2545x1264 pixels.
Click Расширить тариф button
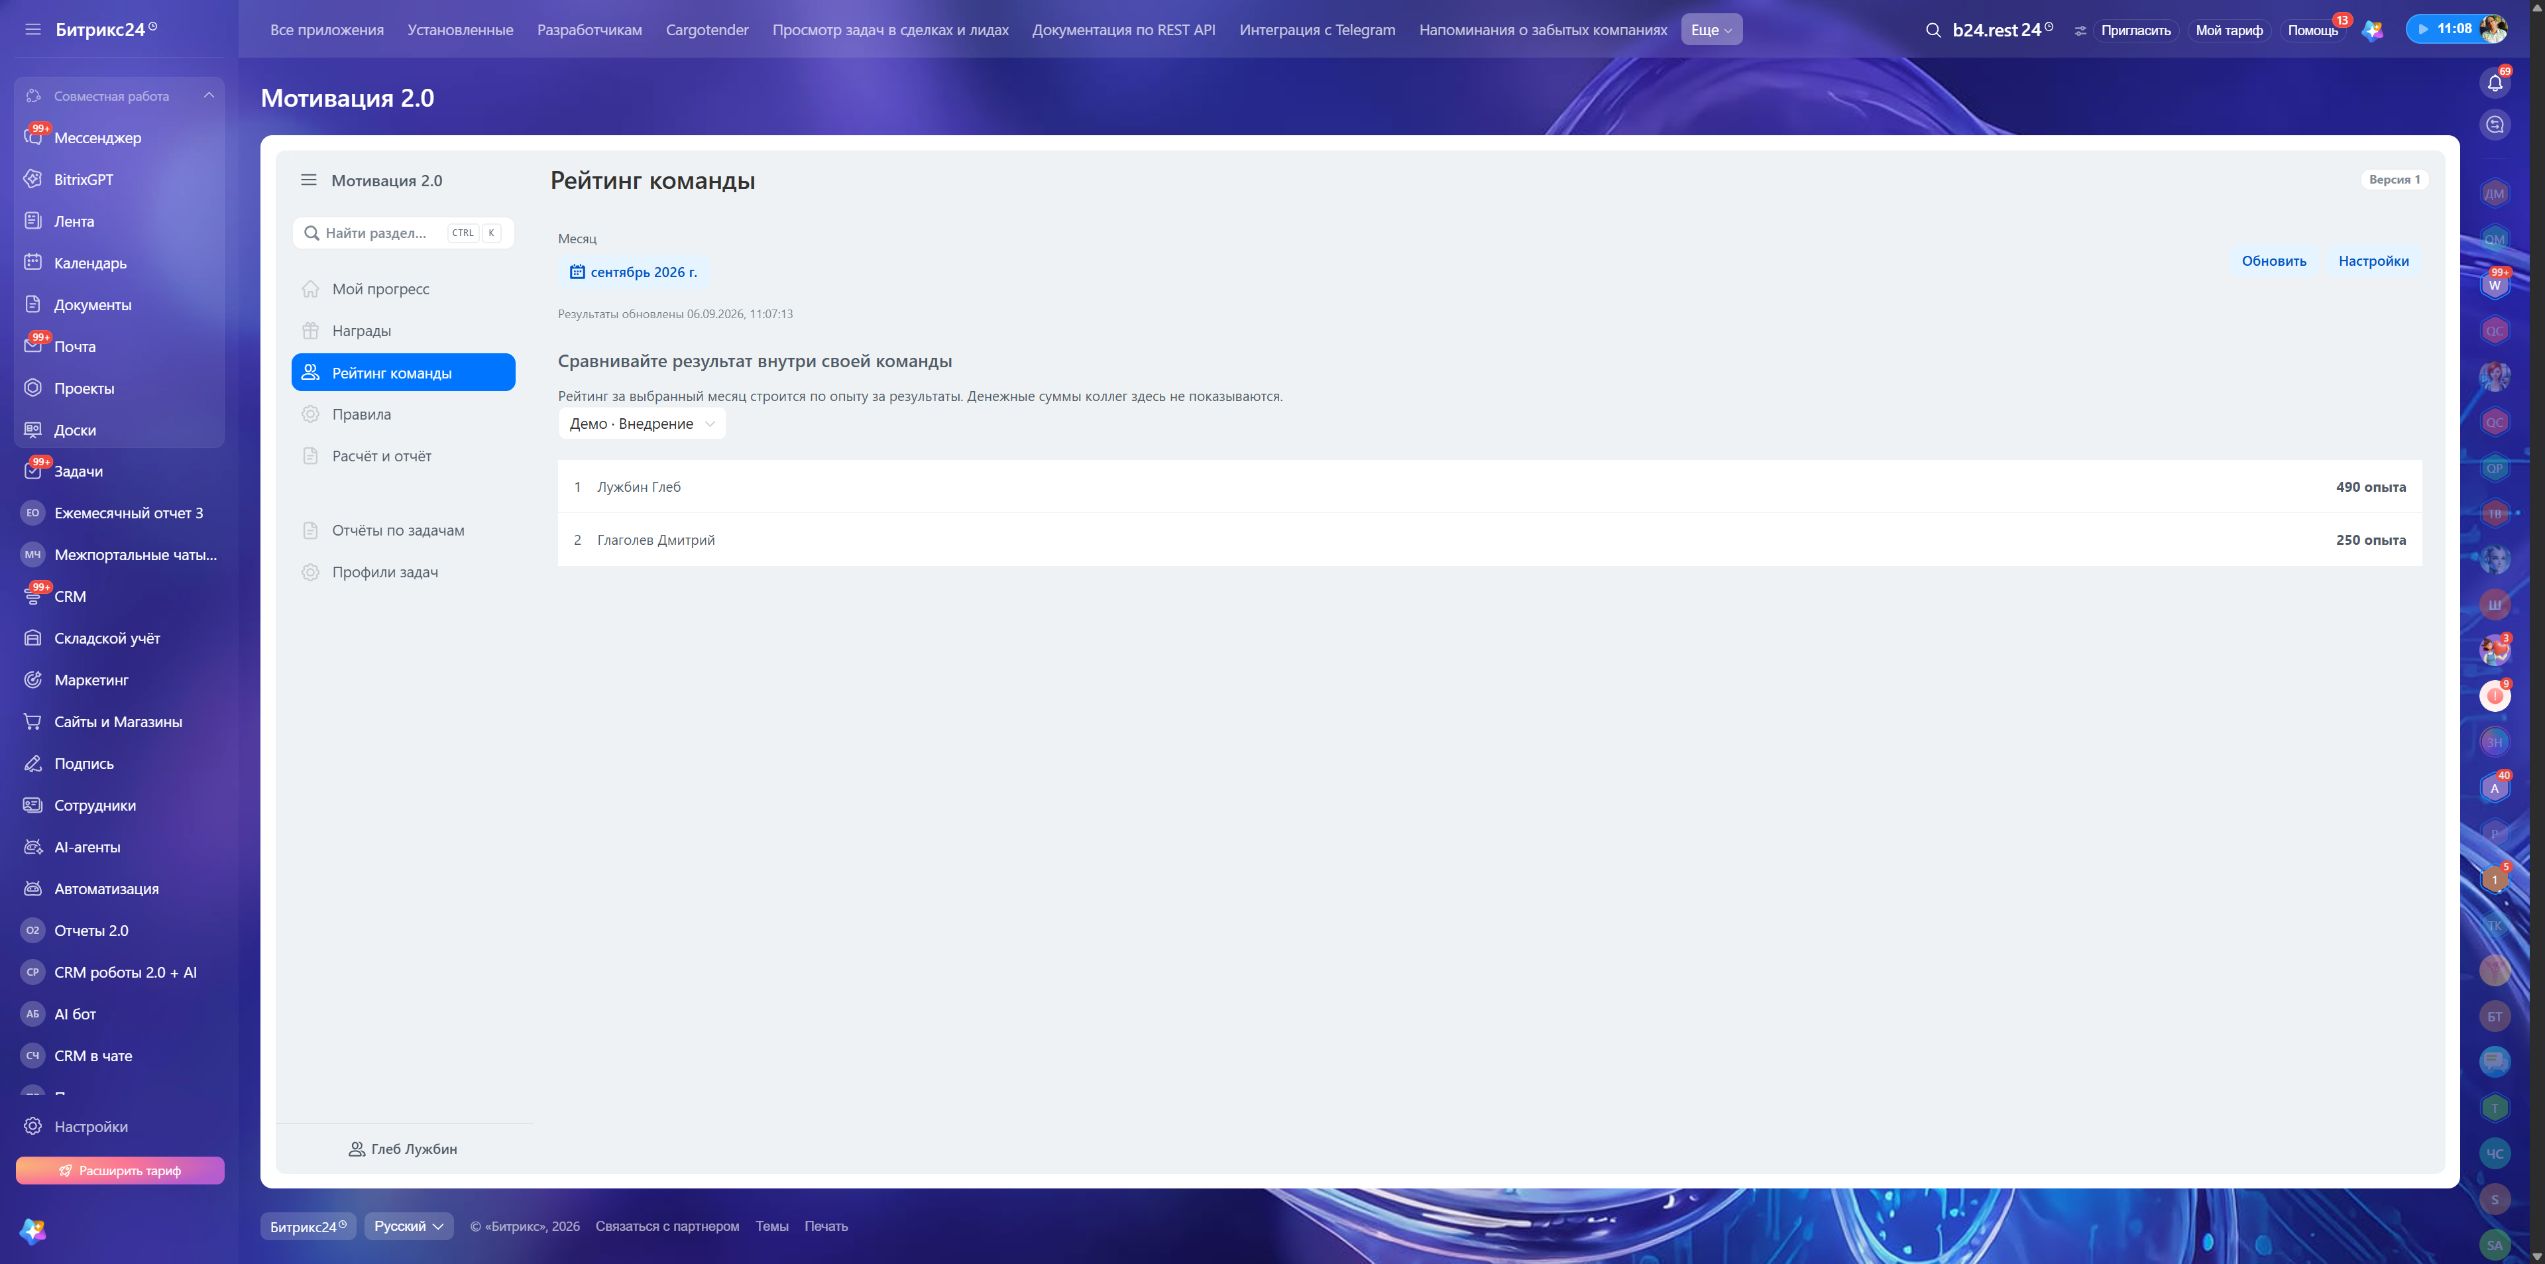pyautogui.click(x=120, y=1171)
